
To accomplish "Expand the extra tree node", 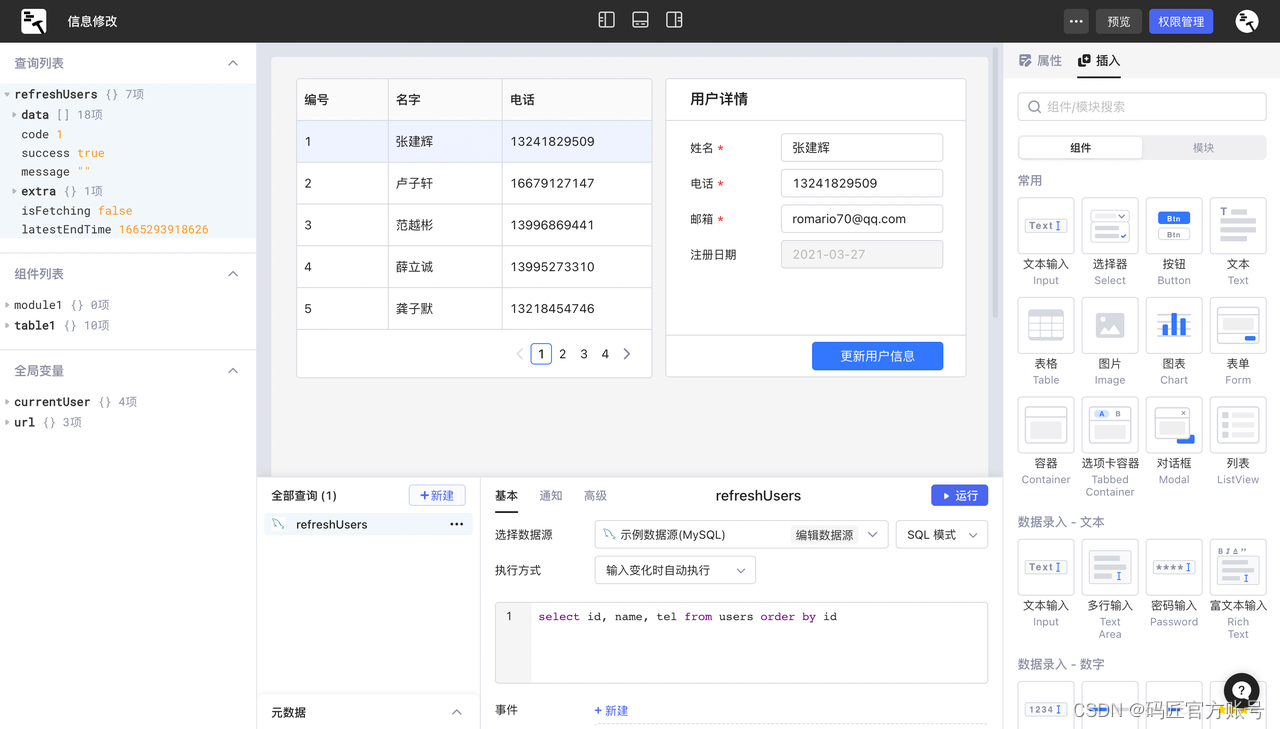I will pyautogui.click(x=14, y=191).
